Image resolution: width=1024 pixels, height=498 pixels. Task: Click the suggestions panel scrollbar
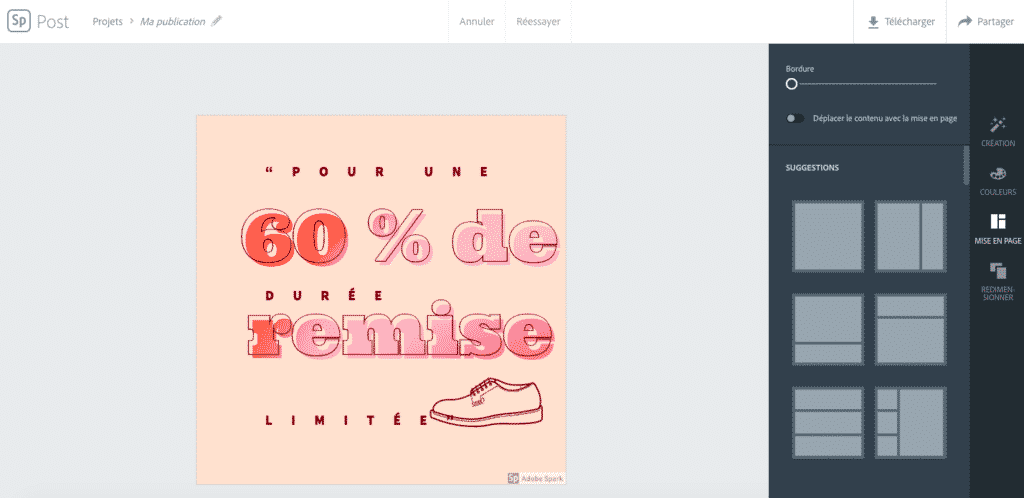tap(966, 165)
